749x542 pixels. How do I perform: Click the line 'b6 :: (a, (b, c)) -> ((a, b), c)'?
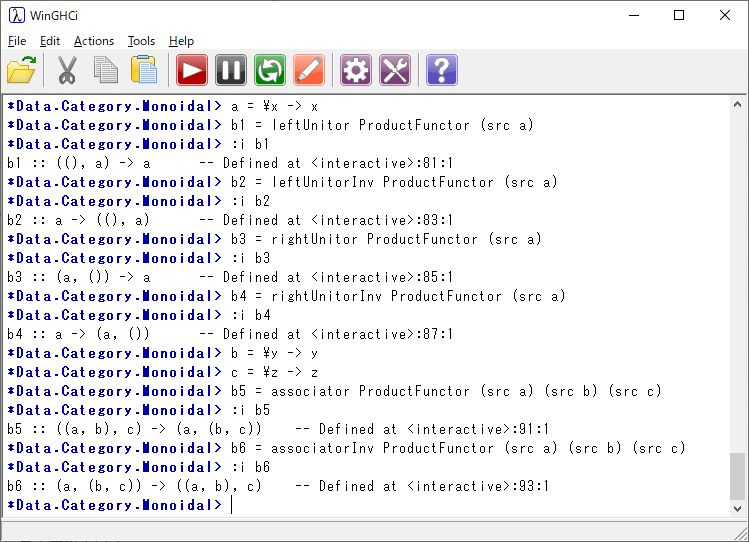134,486
